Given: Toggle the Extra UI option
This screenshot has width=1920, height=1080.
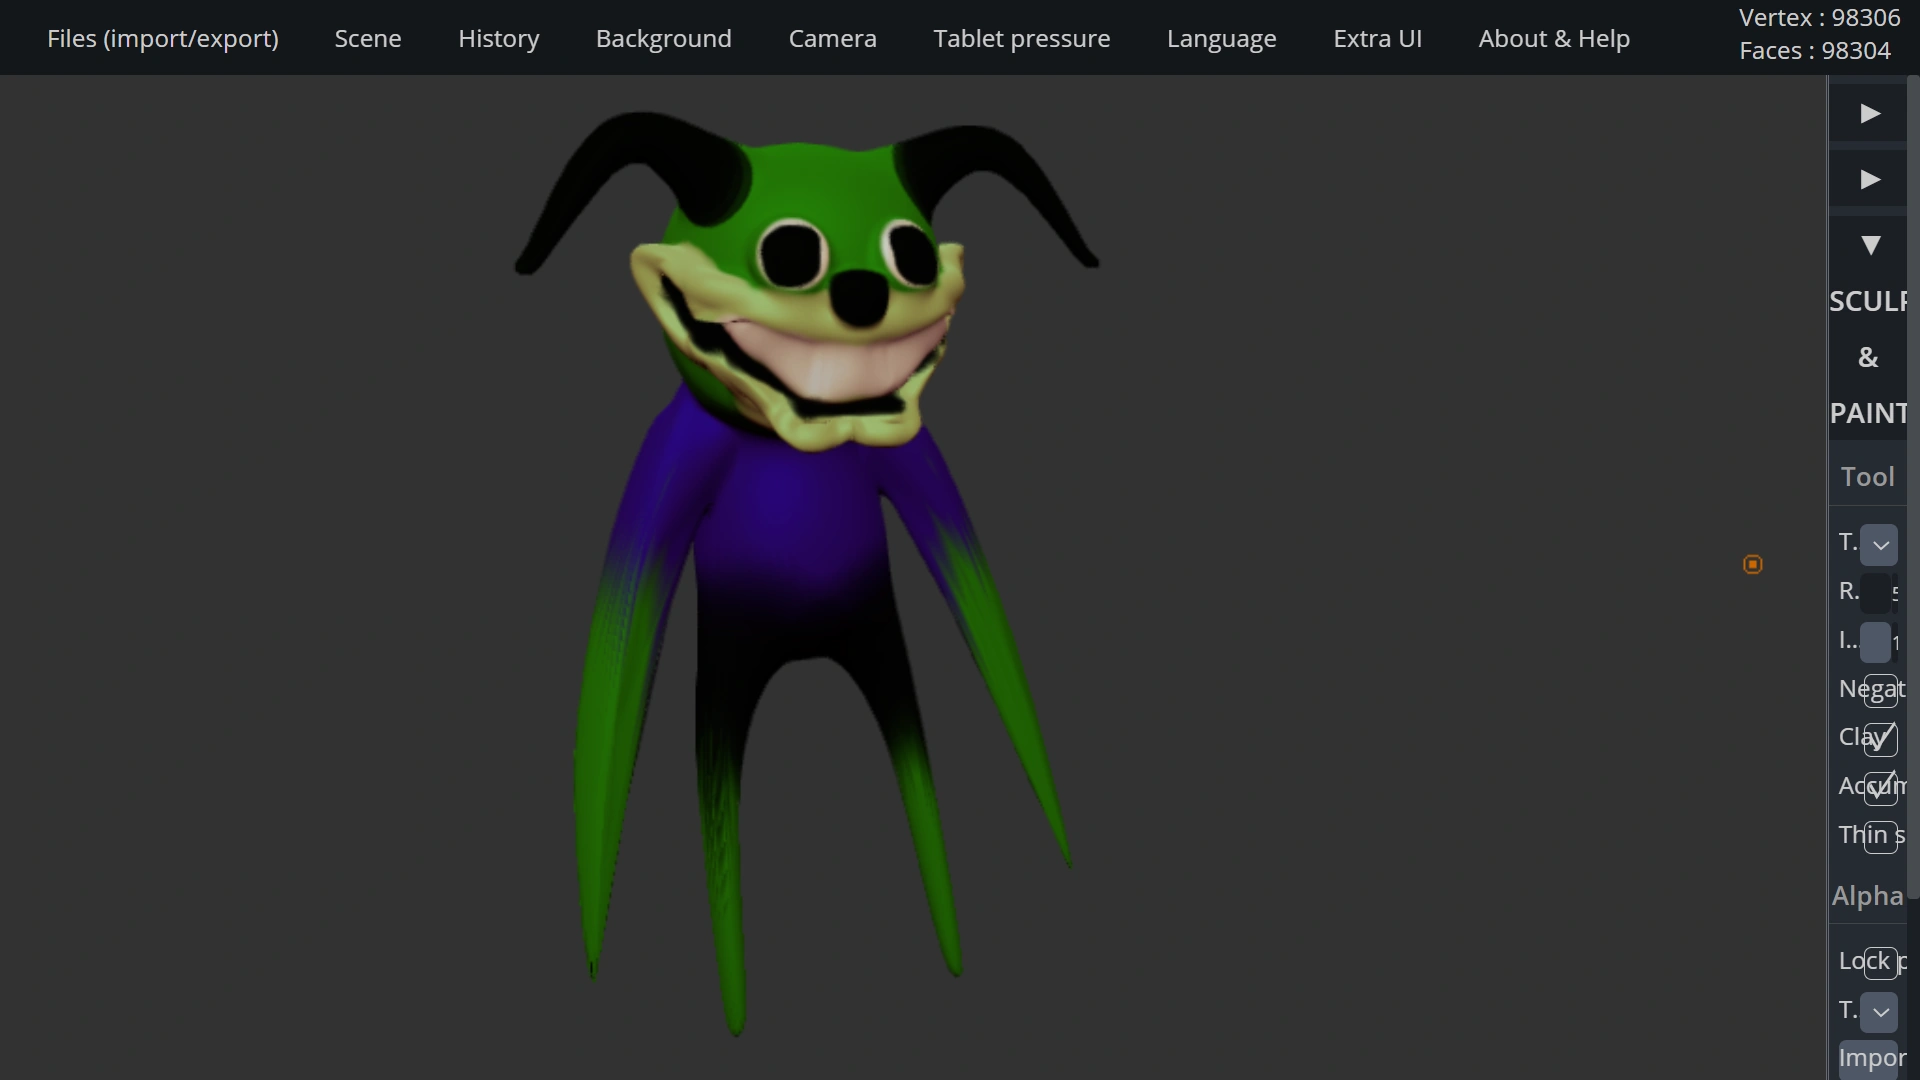Looking at the screenshot, I should [x=1377, y=38].
